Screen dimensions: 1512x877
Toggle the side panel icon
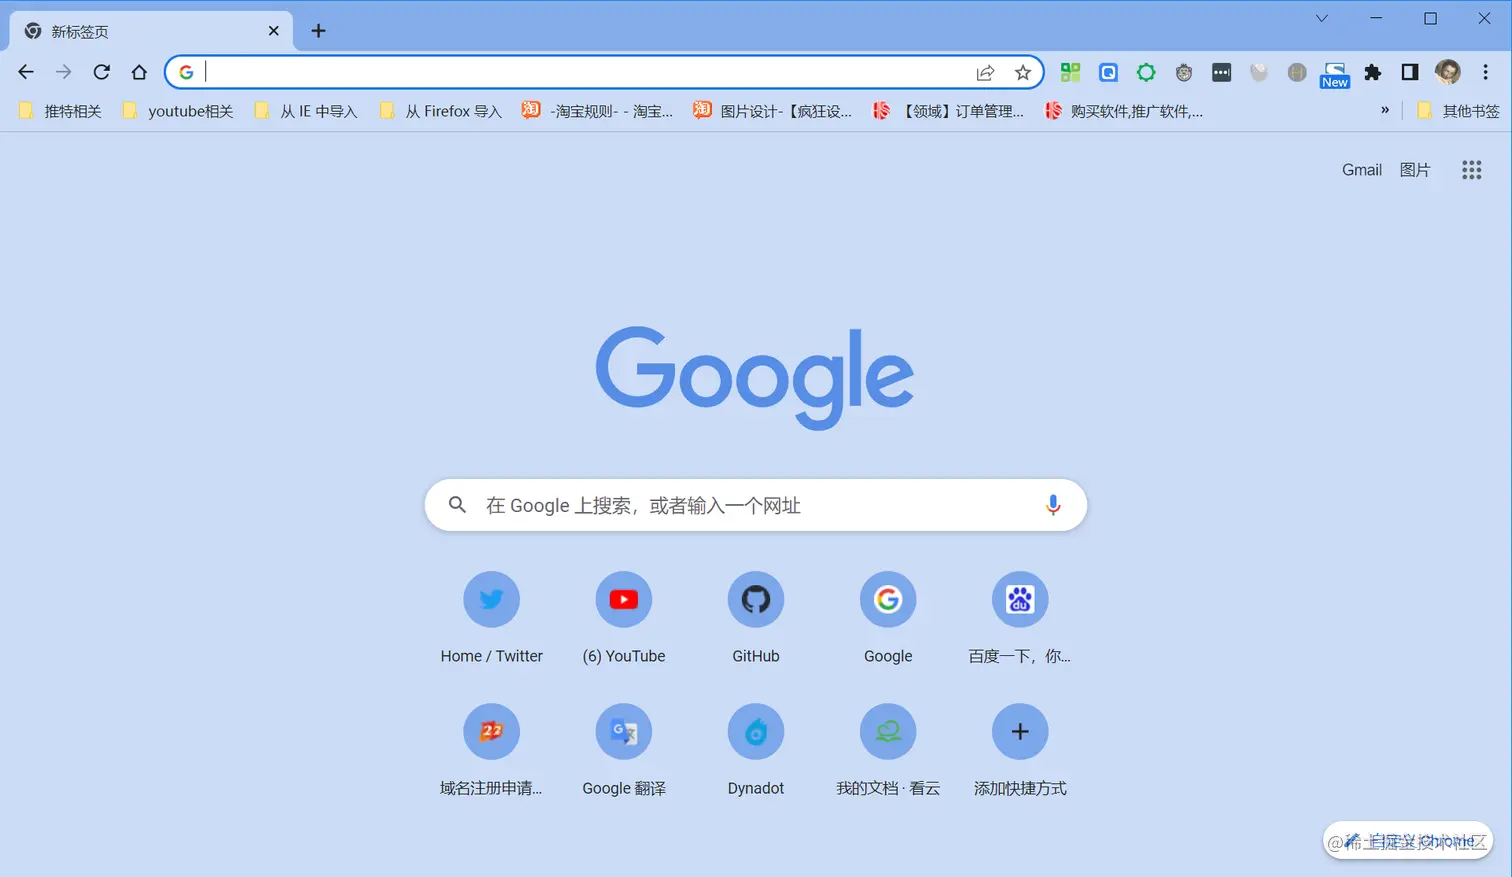pyautogui.click(x=1410, y=72)
